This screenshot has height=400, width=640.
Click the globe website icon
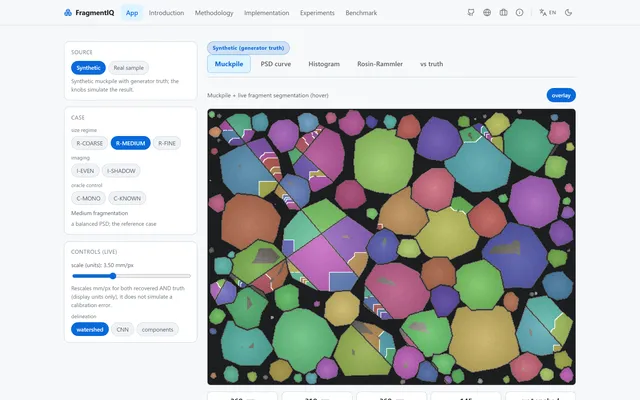pyautogui.click(x=487, y=13)
